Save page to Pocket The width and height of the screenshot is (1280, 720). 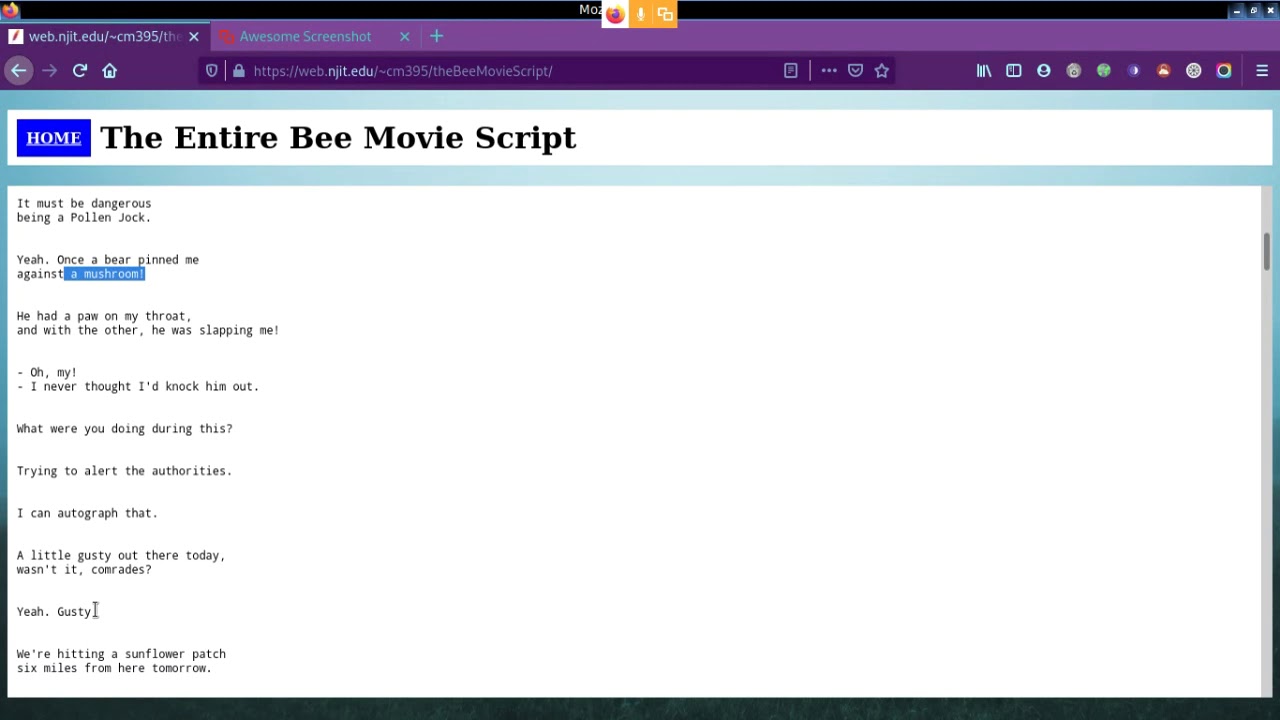tap(856, 71)
